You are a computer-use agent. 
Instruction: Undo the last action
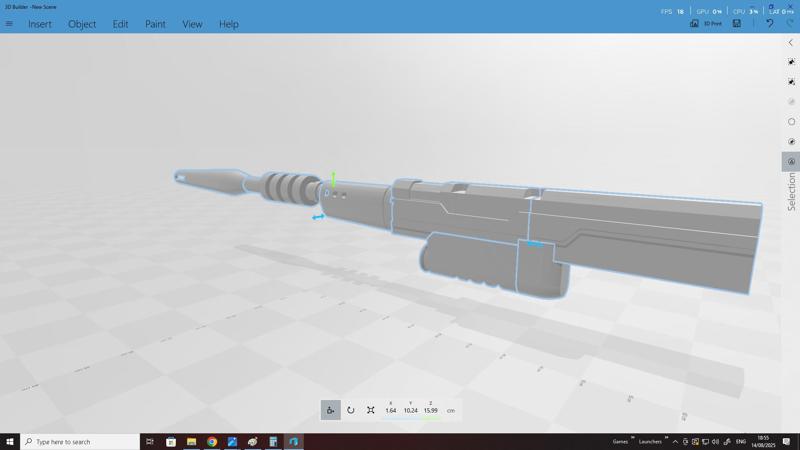(770, 23)
